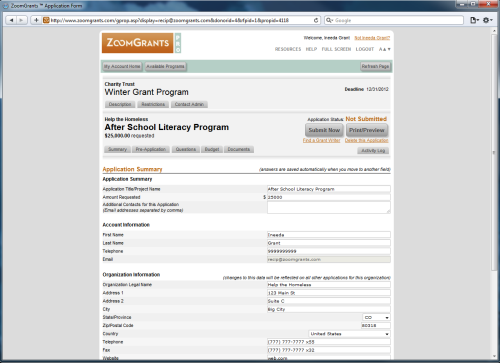500x363 pixels.
Task: Click Delete this Application link
Action: pos(367,141)
